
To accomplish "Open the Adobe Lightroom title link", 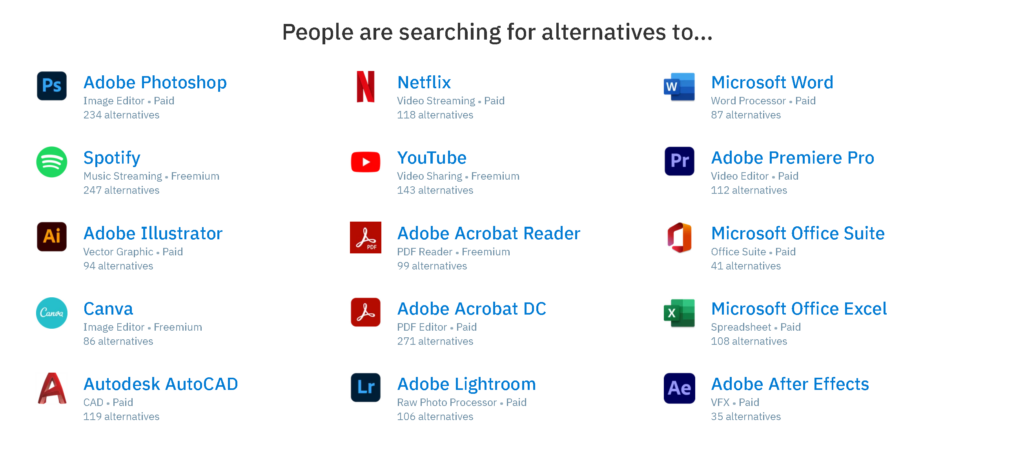I will [466, 384].
